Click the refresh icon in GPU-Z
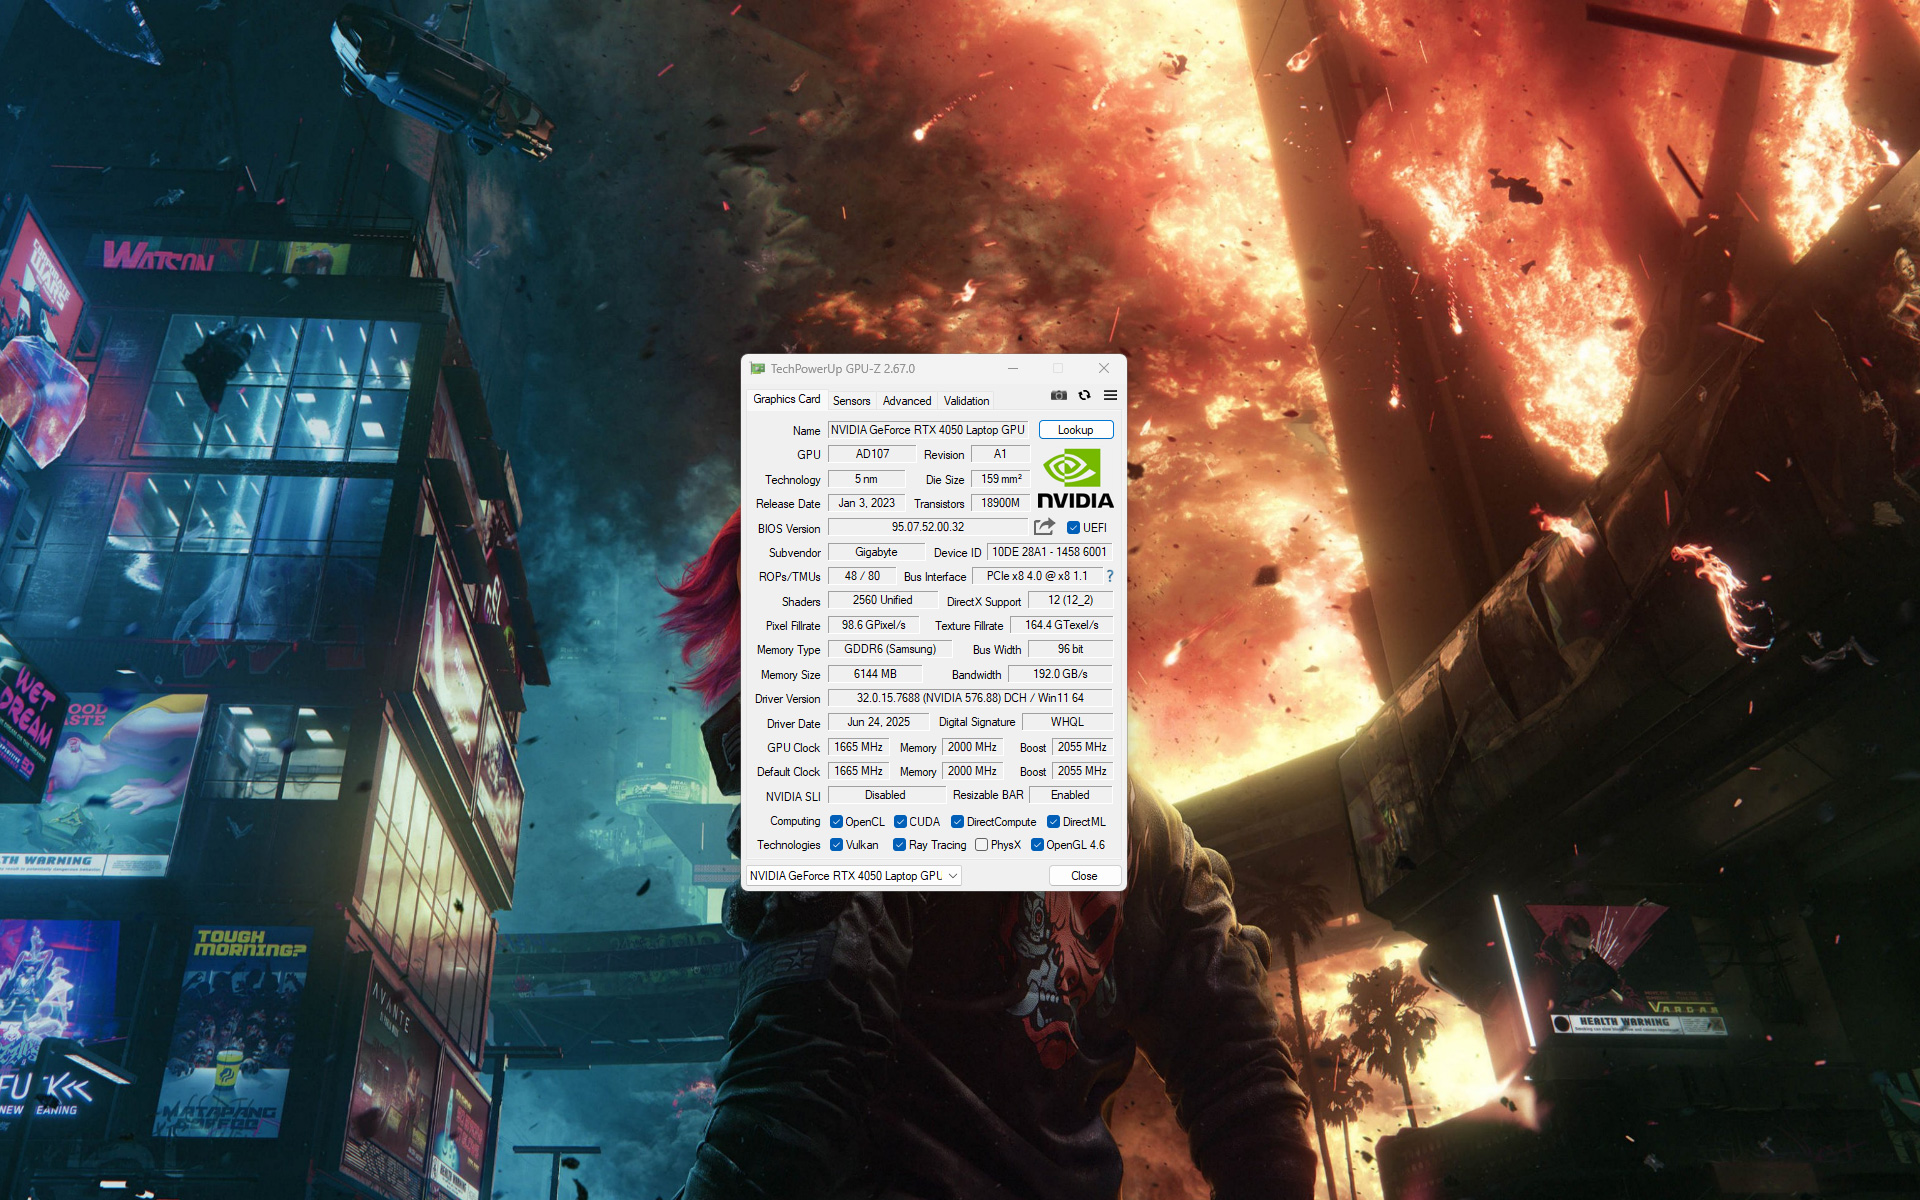This screenshot has width=1920, height=1200. pyautogui.click(x=1084, y=396)
